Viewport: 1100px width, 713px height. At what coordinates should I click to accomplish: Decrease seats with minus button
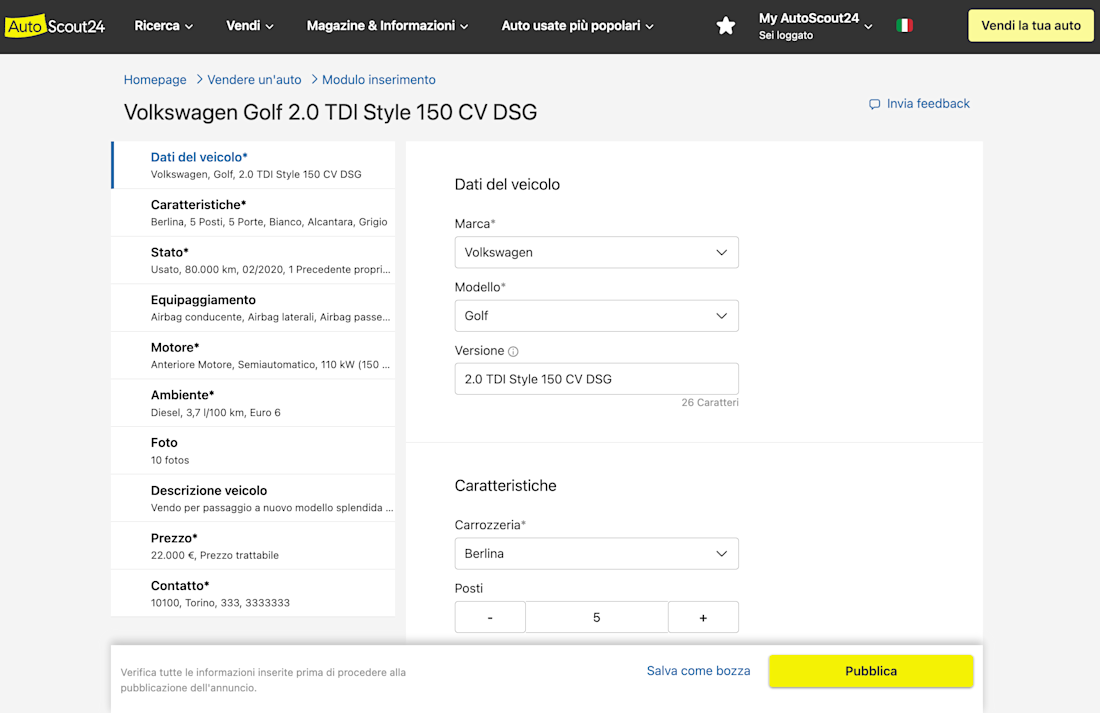(490, 618)
